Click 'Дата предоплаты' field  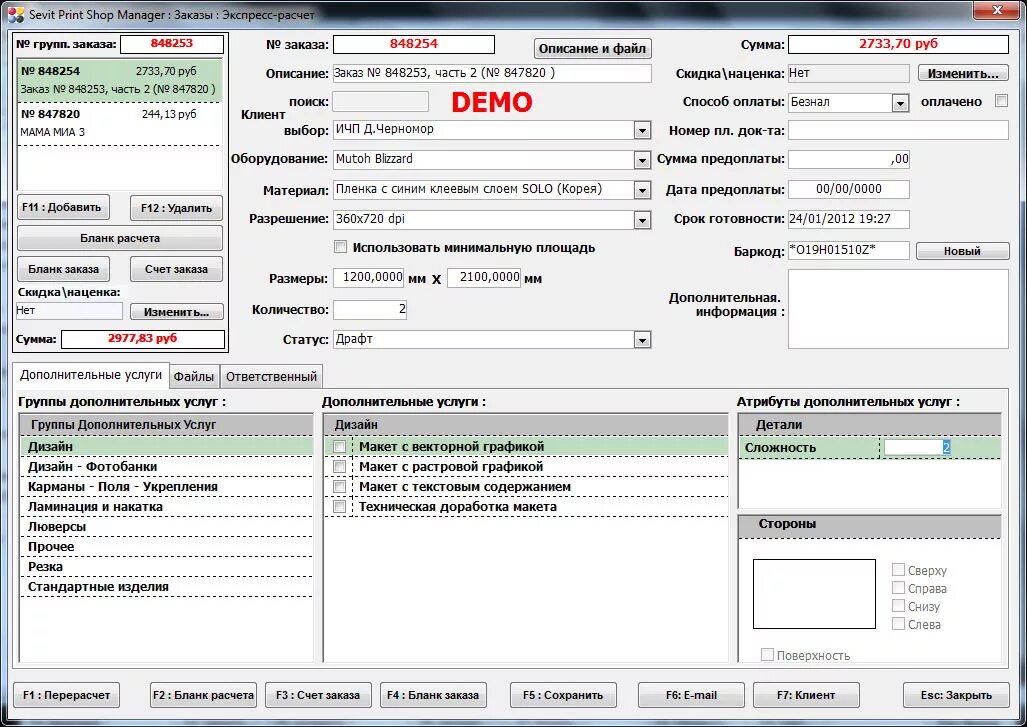848,189
